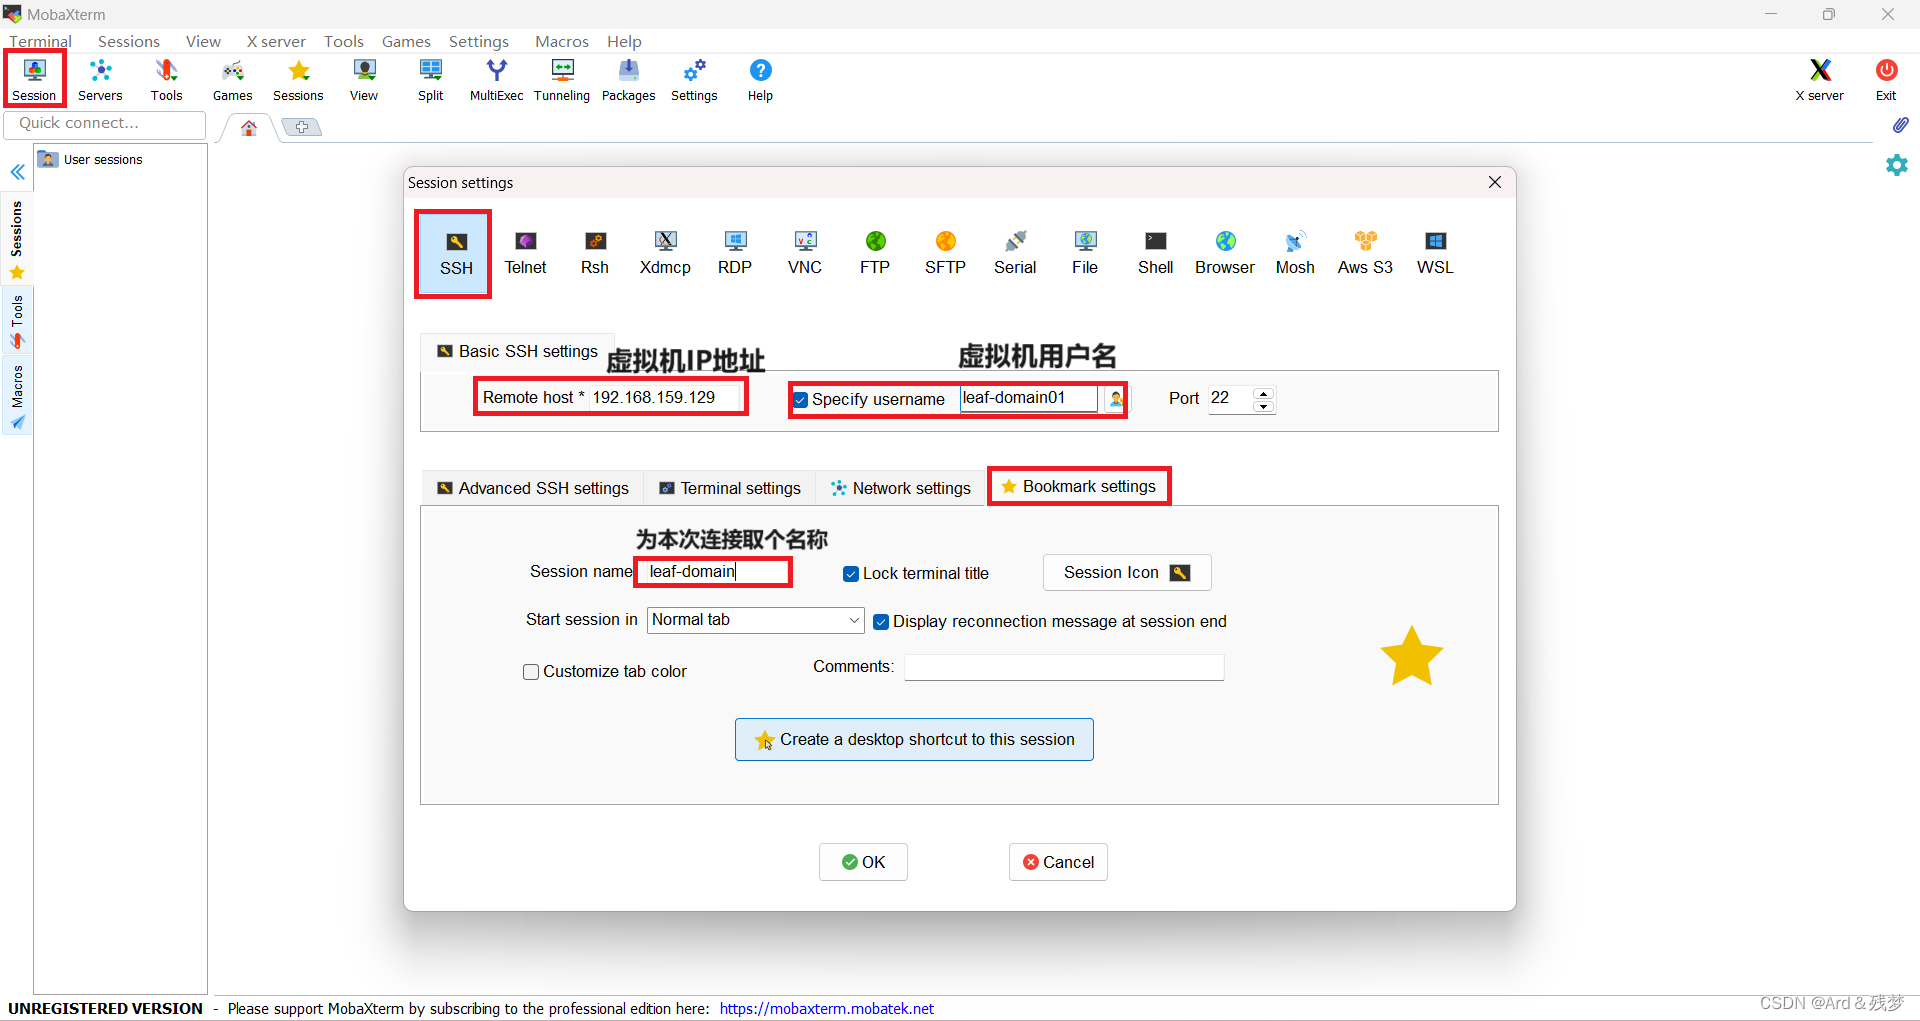
Task: Click the paperclip attachment icon
Action: point(1900,125)
